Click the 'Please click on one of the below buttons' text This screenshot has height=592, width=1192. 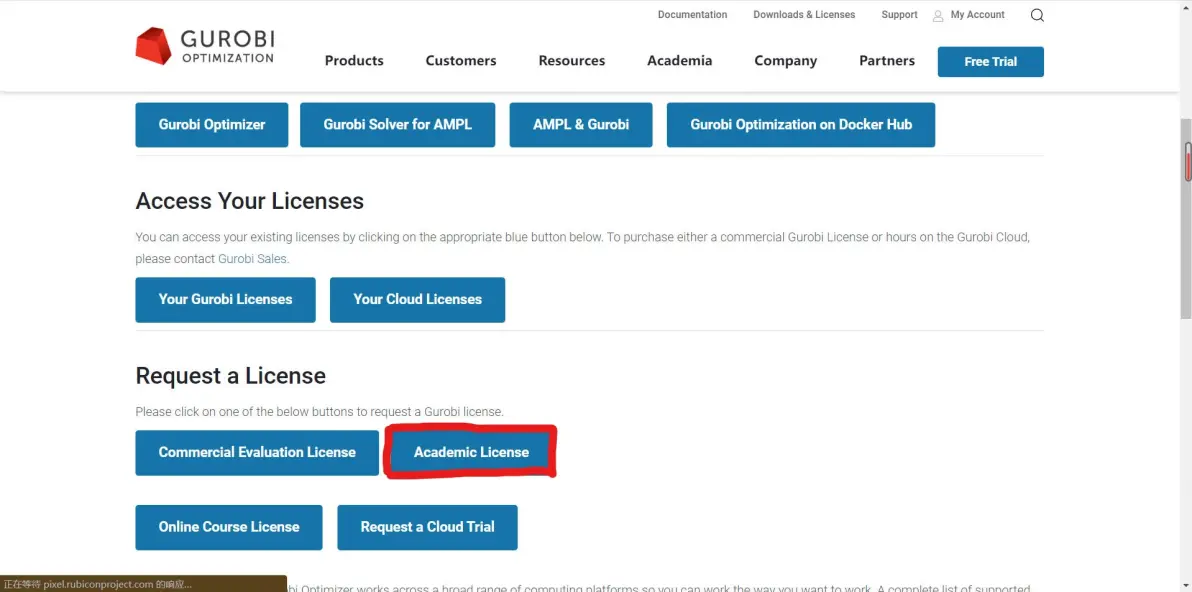pyautogui.click(x=319, y=412)
